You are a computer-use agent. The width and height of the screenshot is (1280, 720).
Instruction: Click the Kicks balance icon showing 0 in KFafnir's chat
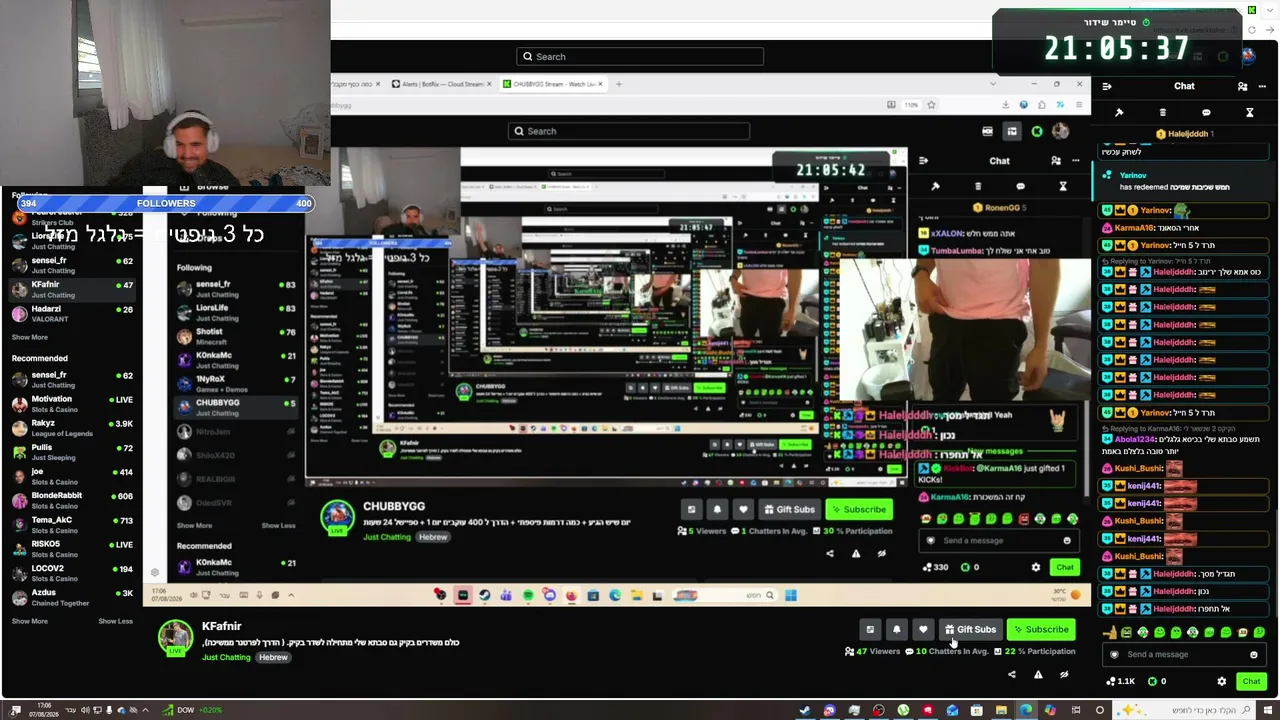point(1157,682)
